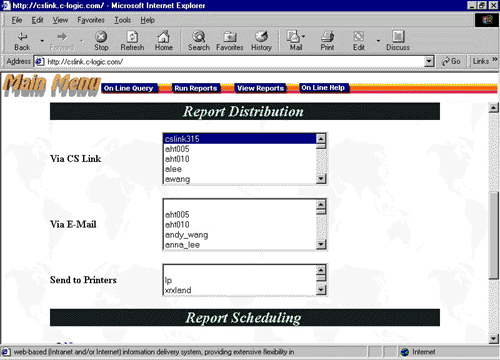Click the Windows logo throbber icon
The height and width of the screenshot is (360, 500).
(487, 20)
